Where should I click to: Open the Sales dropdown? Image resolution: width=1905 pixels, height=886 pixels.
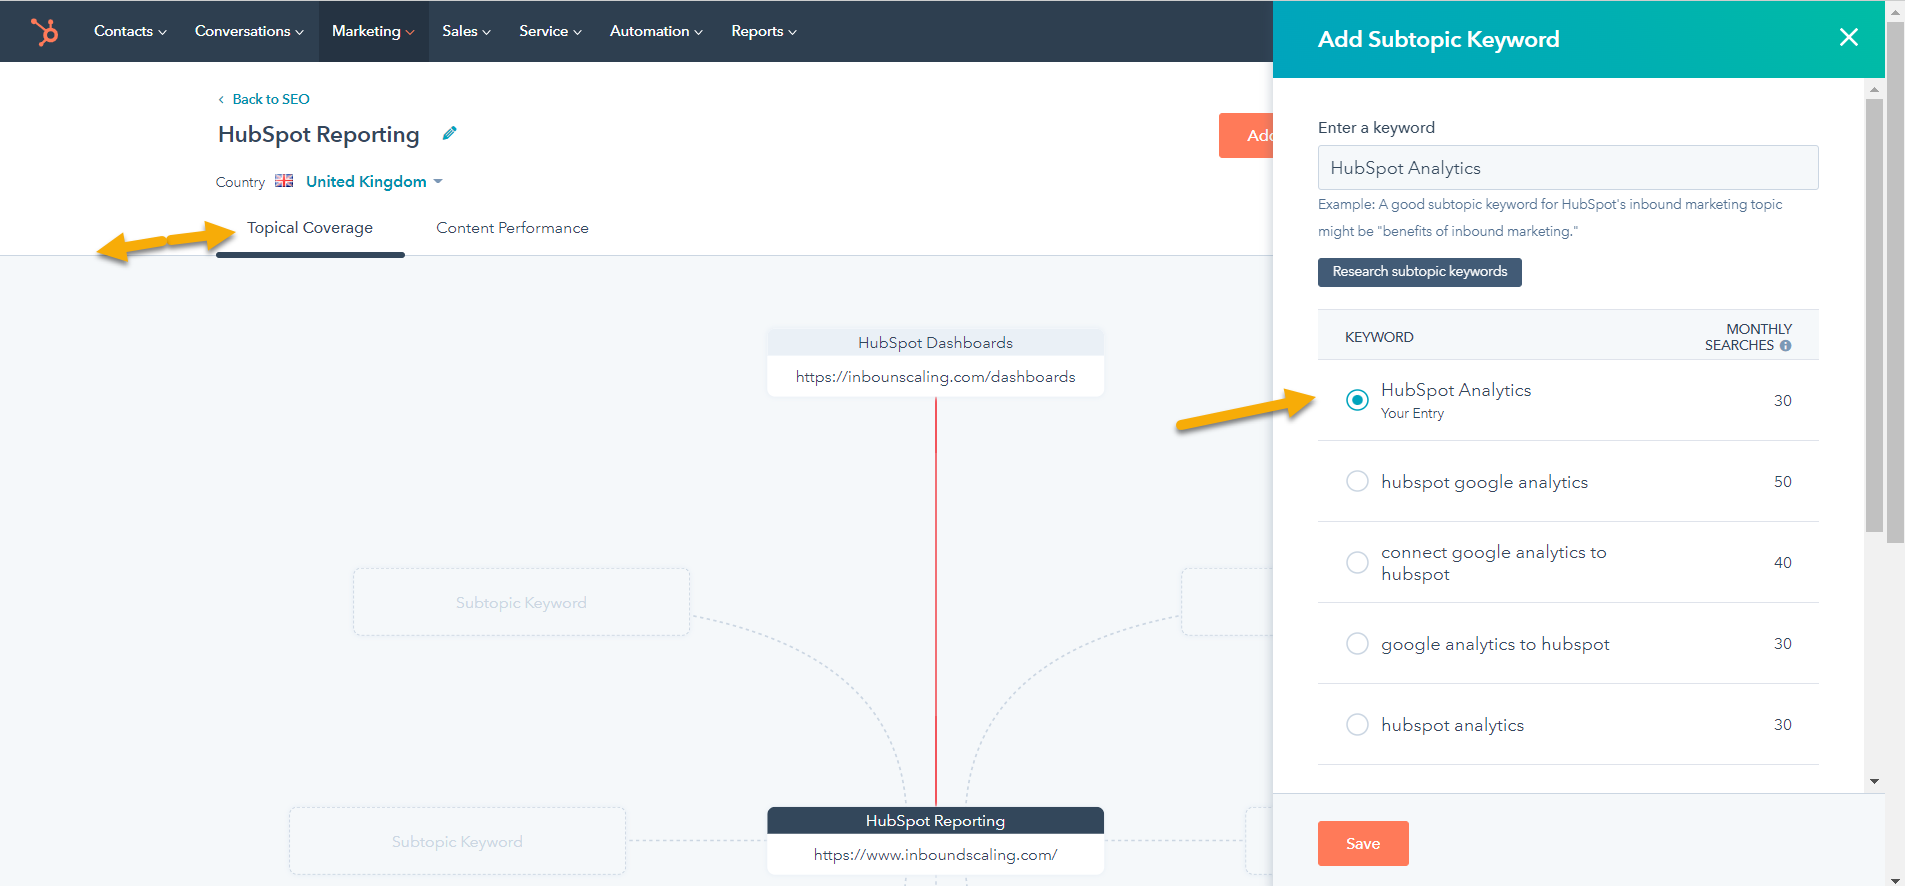pyautogui.click(x=466, y=31)
